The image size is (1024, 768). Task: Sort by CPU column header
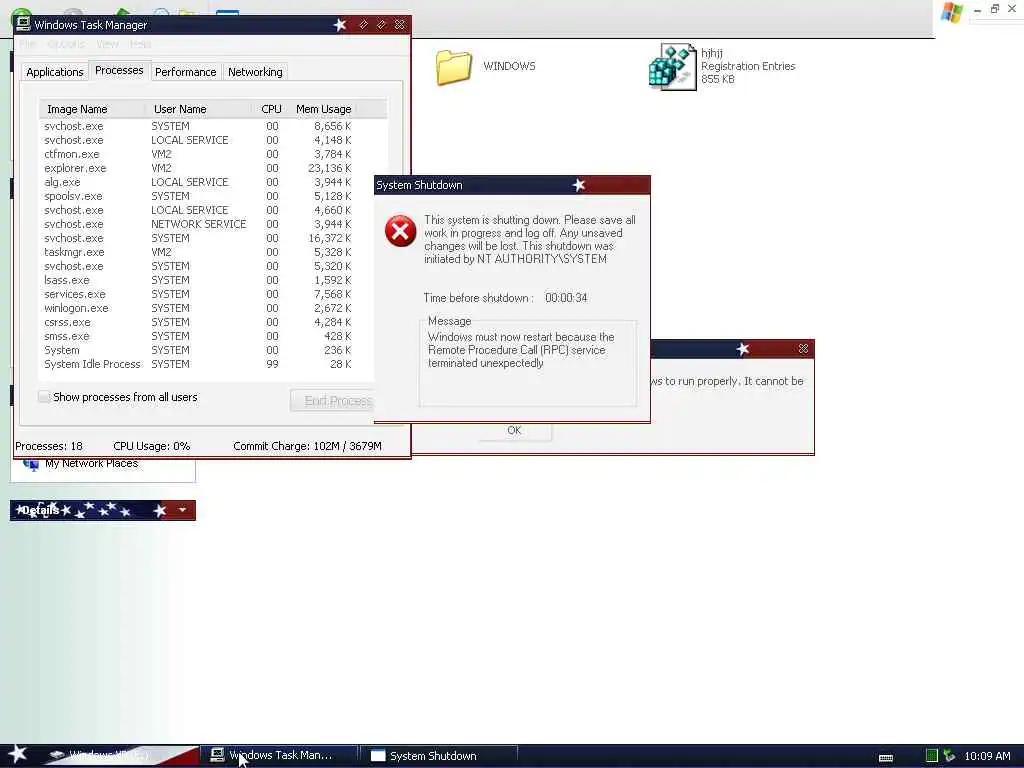pos(271,109)
